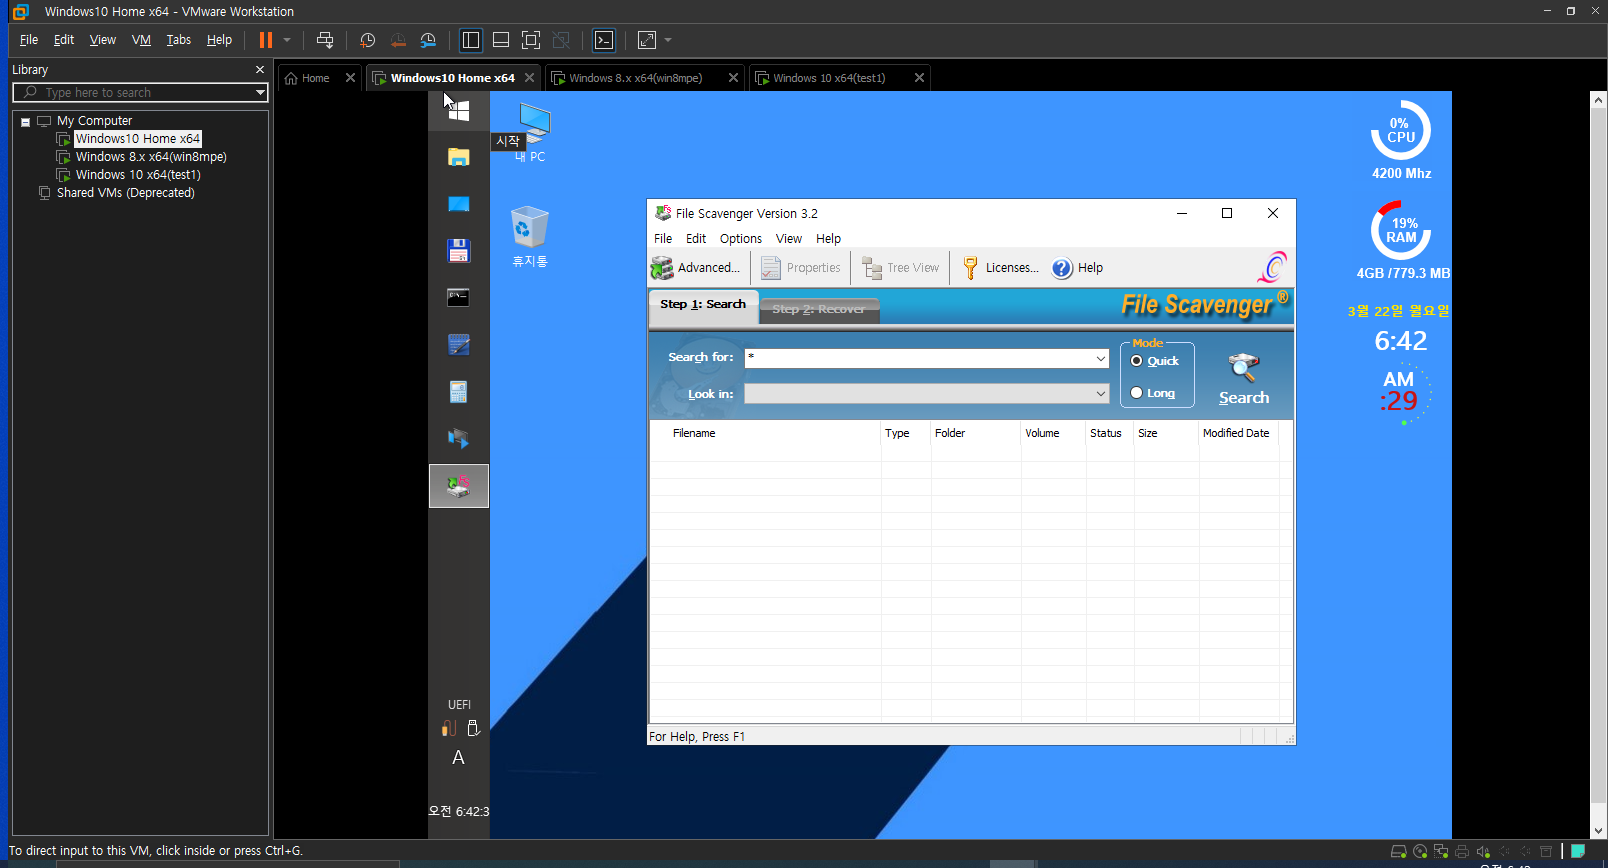
Task: Open Properties from File Scavenger toolbar
Action: [801, 268]
